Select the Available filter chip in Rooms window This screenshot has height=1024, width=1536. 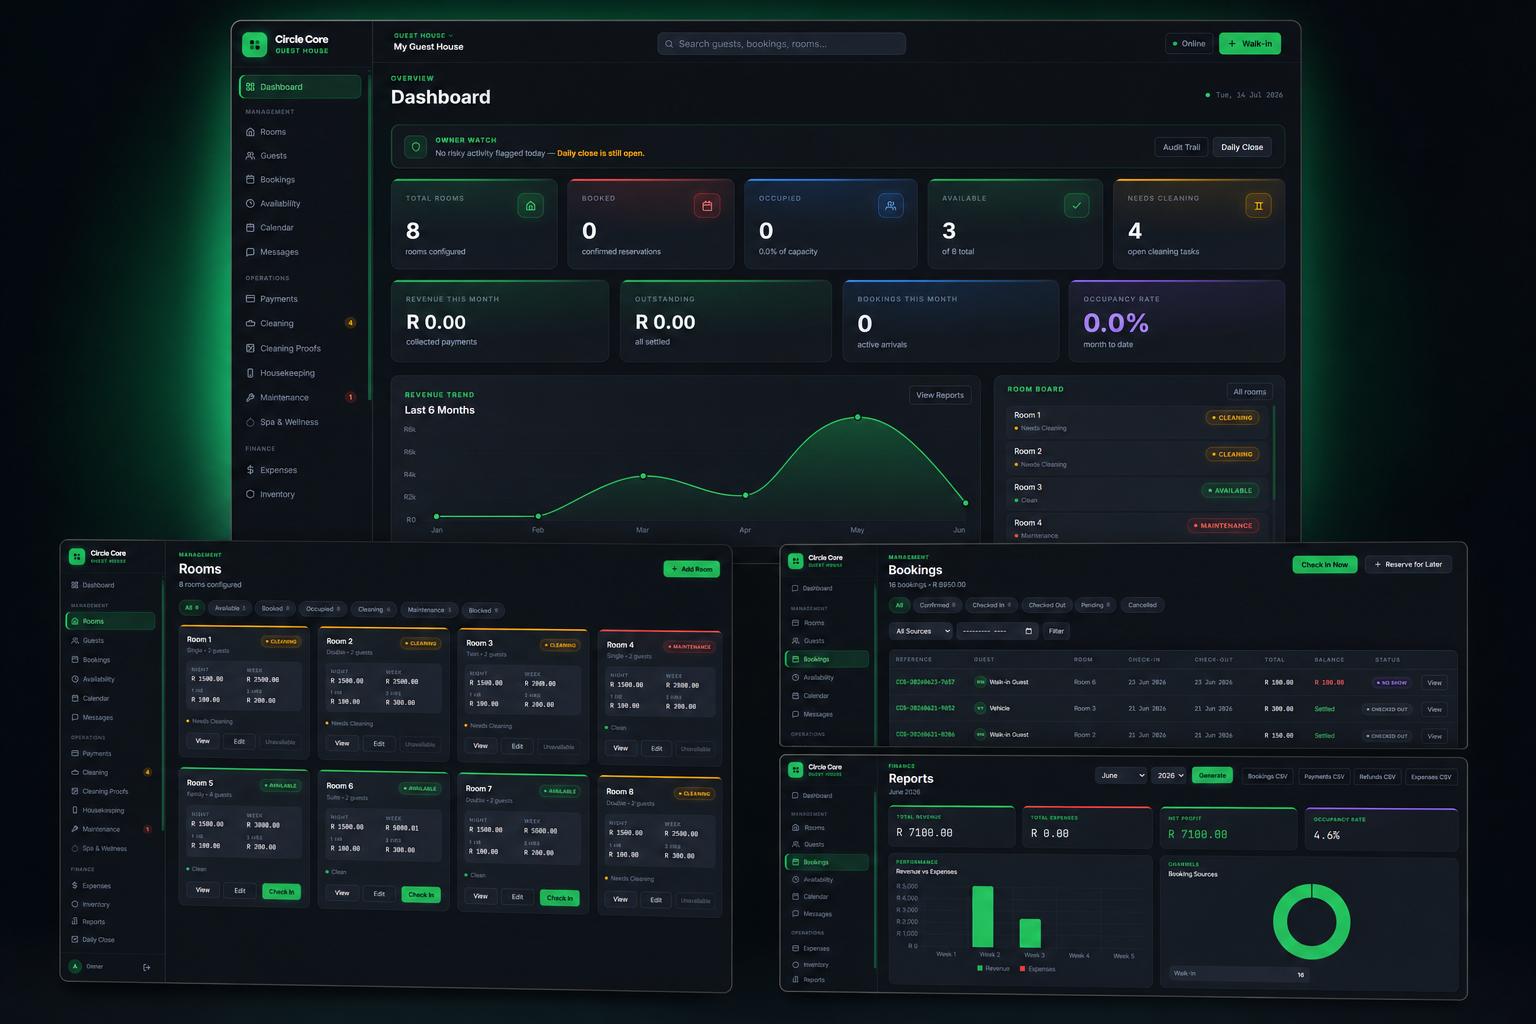tap(229, 608)
